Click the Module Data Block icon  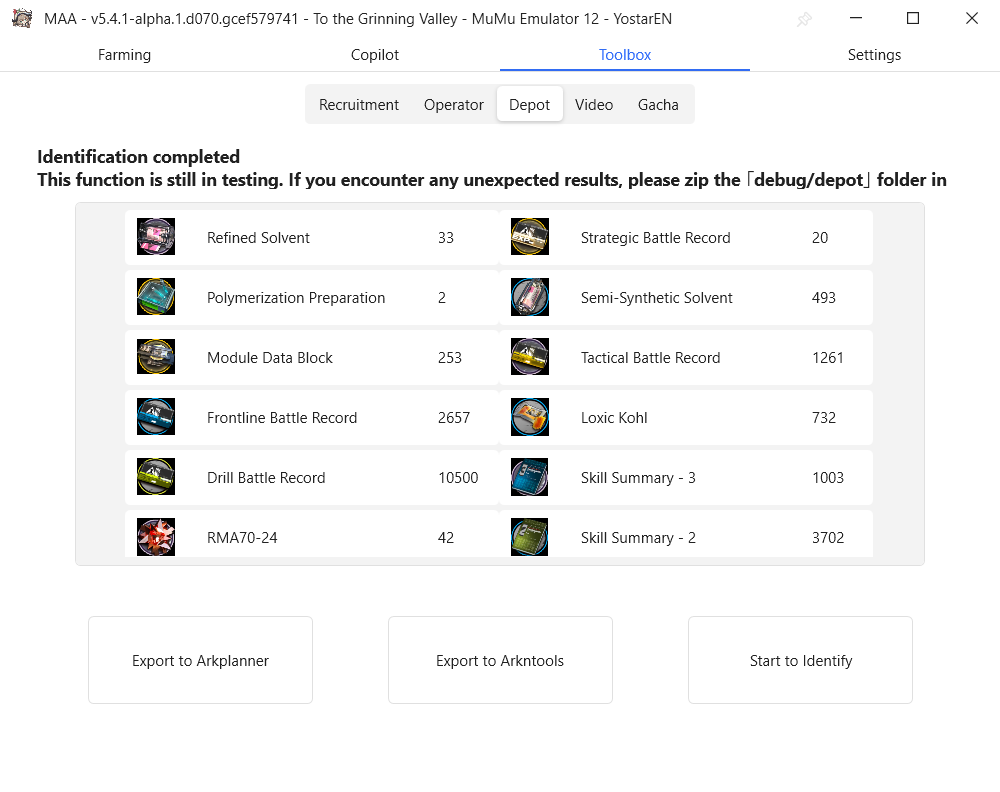click(156, 356)
